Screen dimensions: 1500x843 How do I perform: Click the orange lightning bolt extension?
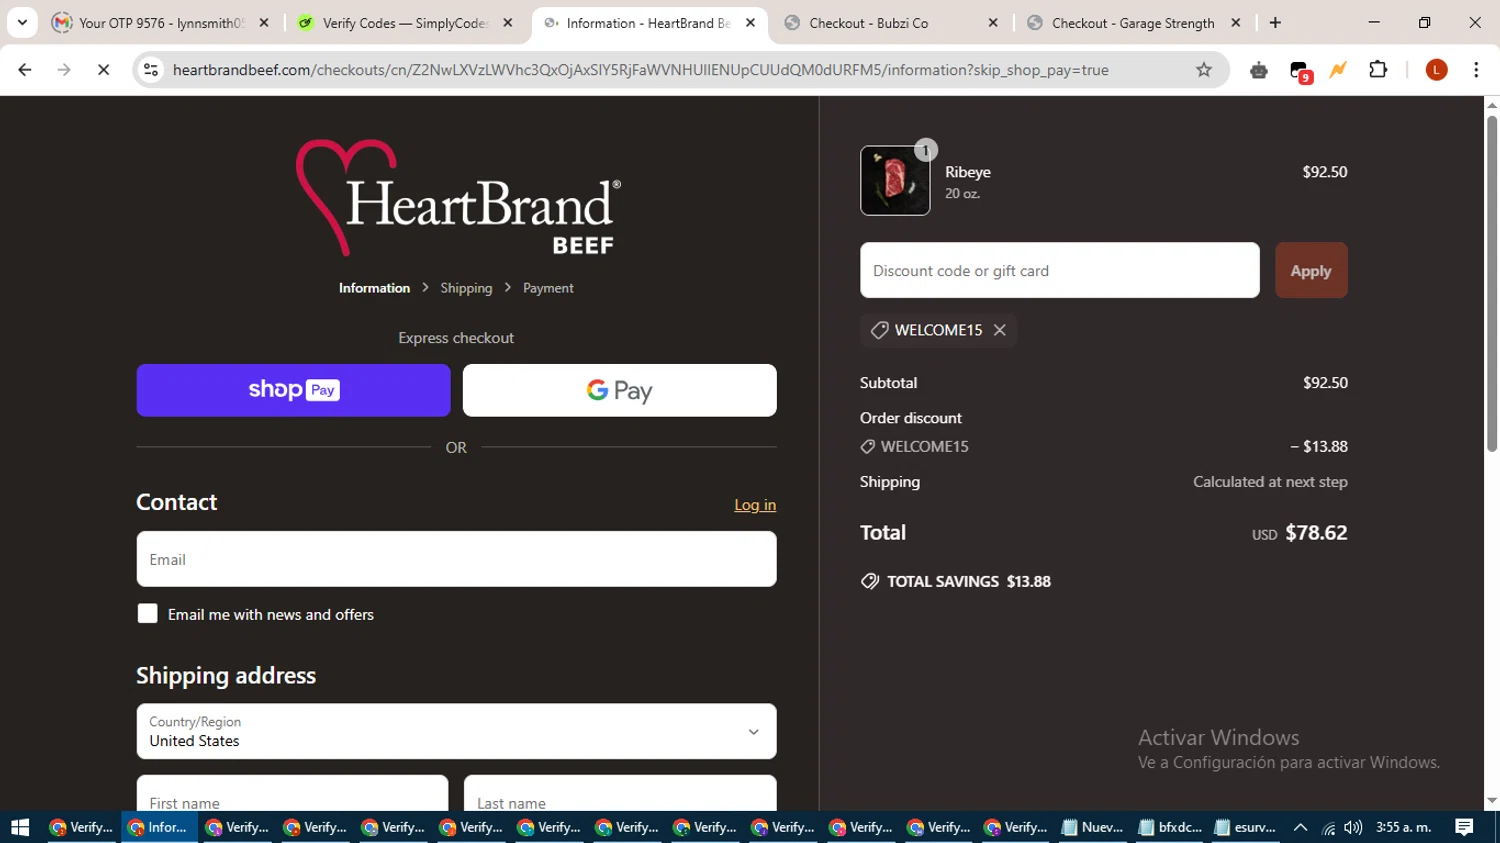1338,70
